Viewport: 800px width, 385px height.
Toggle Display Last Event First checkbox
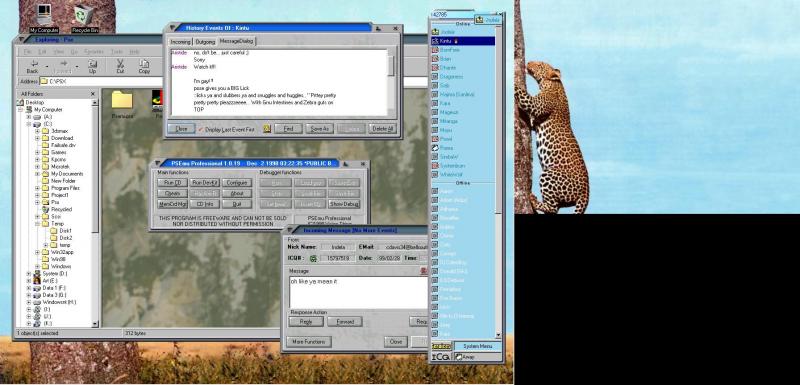201,130
